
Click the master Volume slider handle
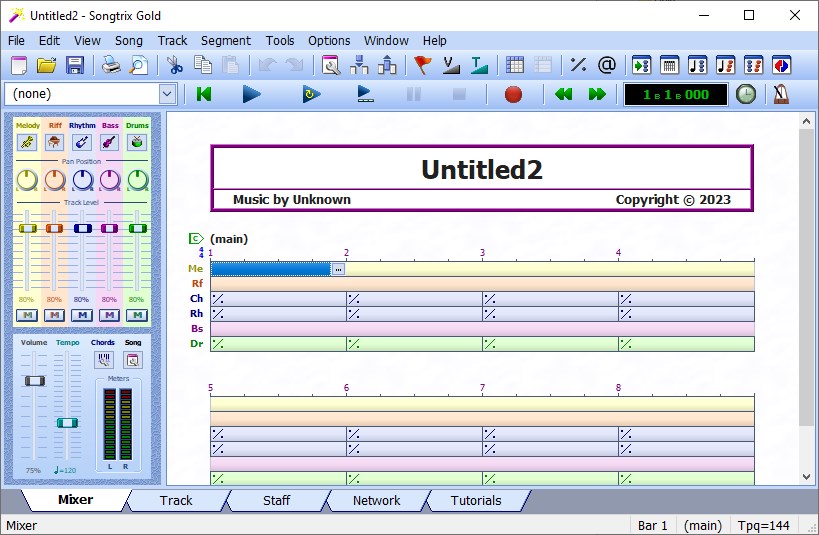(x=35, y=381)
